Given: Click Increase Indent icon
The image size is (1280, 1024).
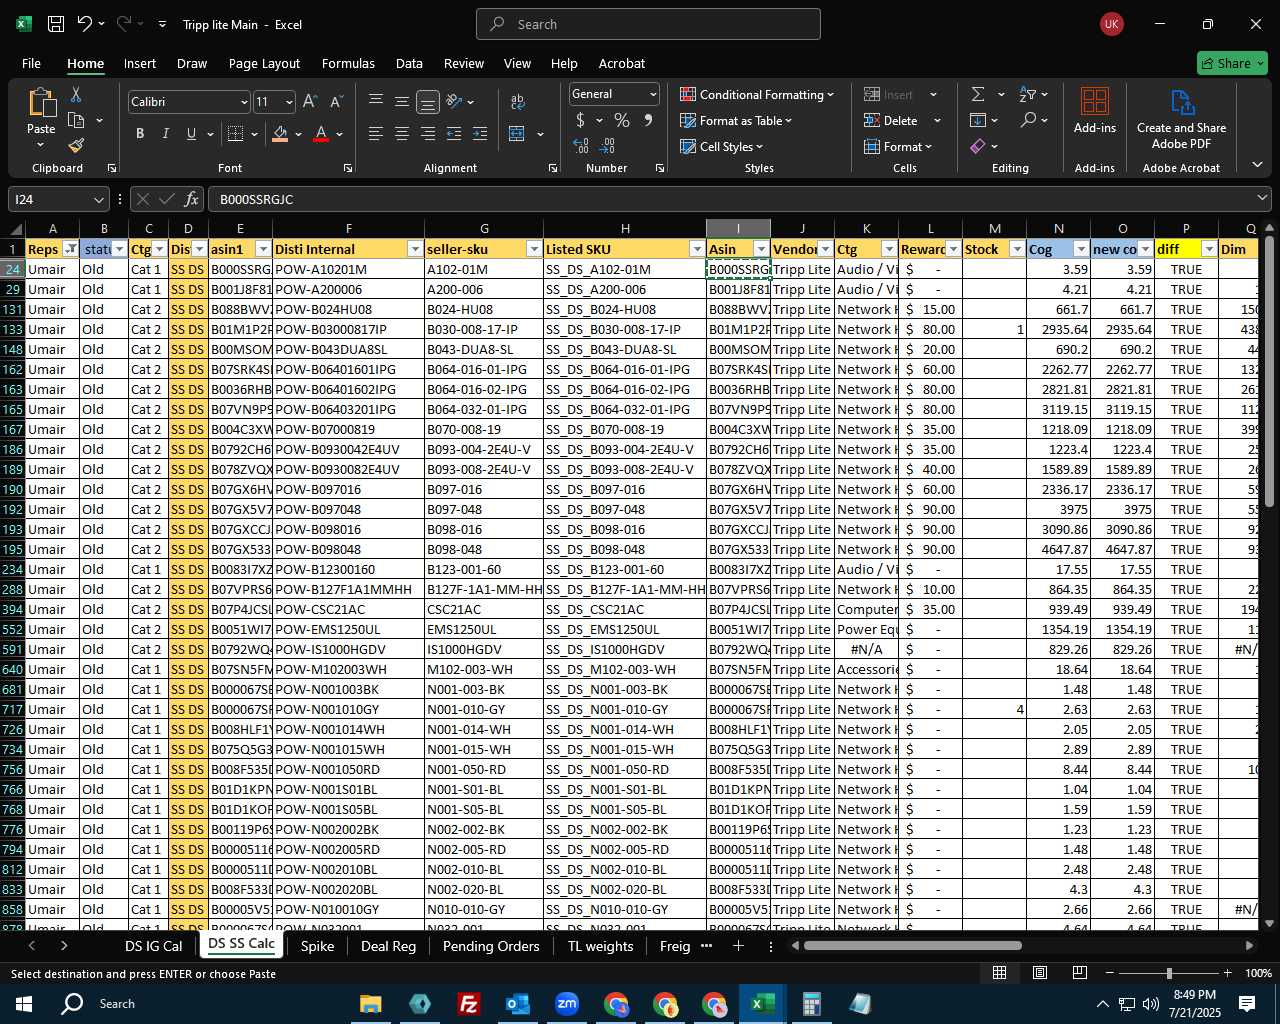Looking at the screenshot, I should click(x=480, y=133).
